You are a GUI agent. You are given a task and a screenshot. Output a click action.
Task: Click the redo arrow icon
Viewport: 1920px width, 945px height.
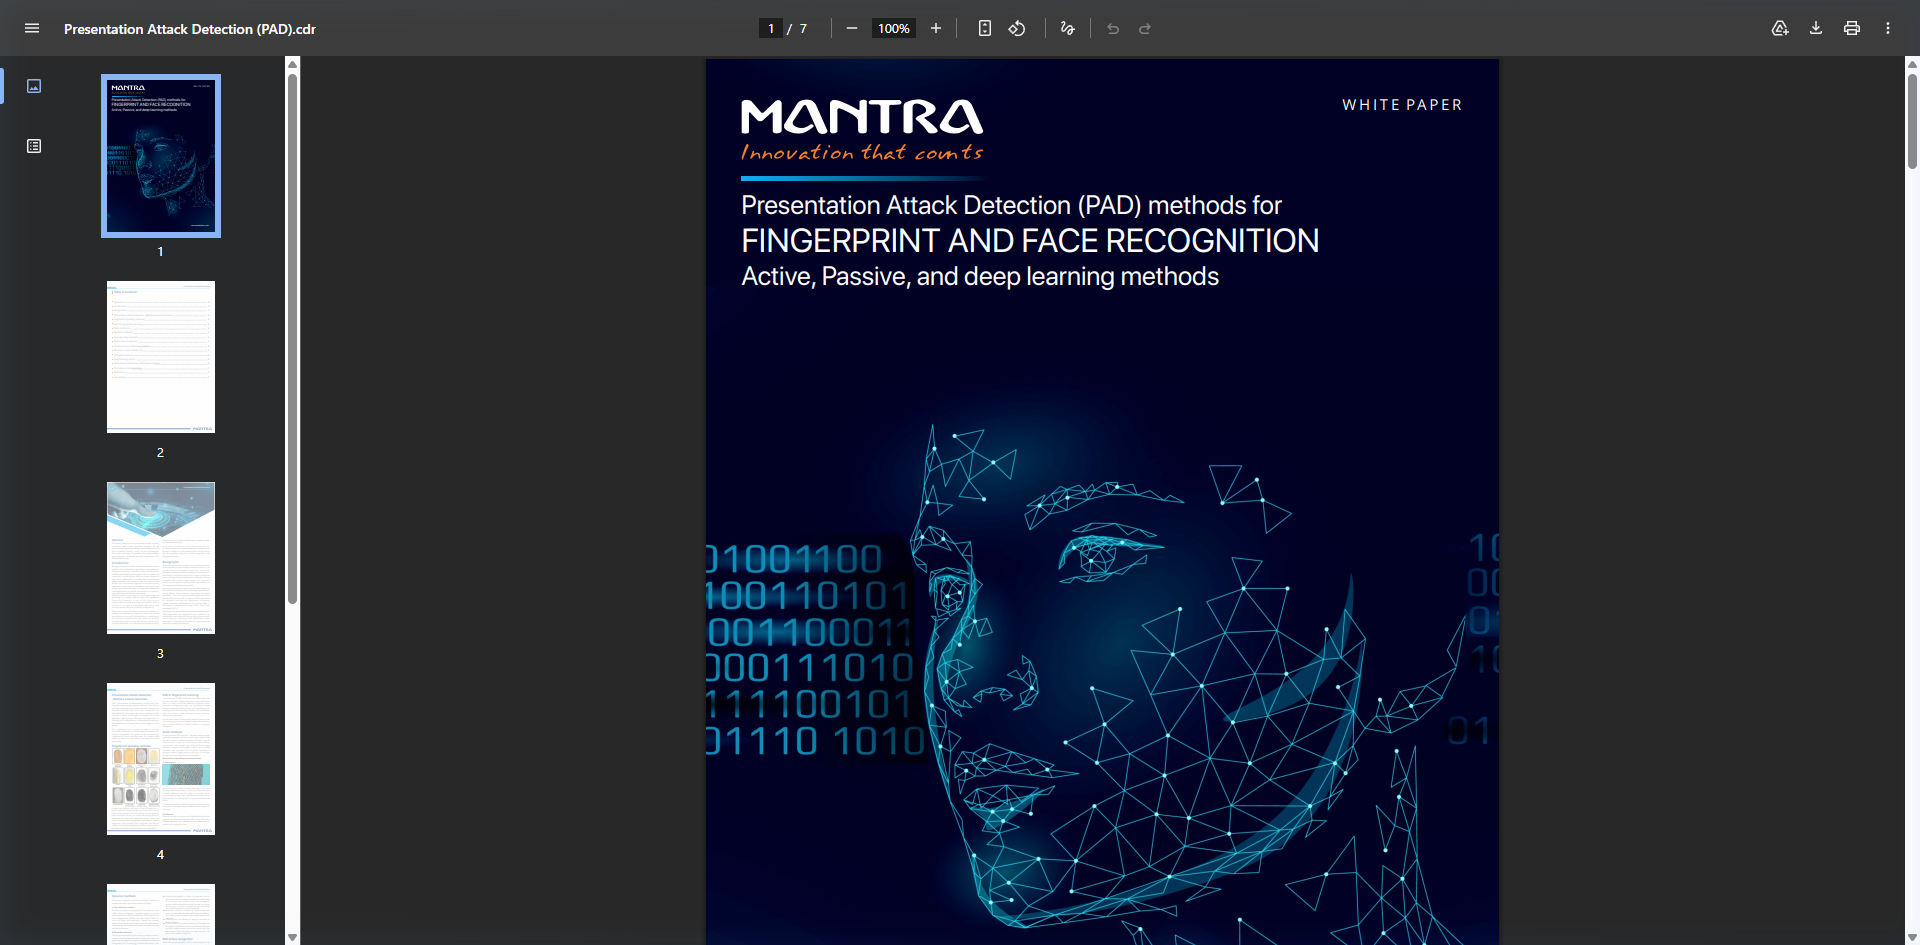(1145, 28)
